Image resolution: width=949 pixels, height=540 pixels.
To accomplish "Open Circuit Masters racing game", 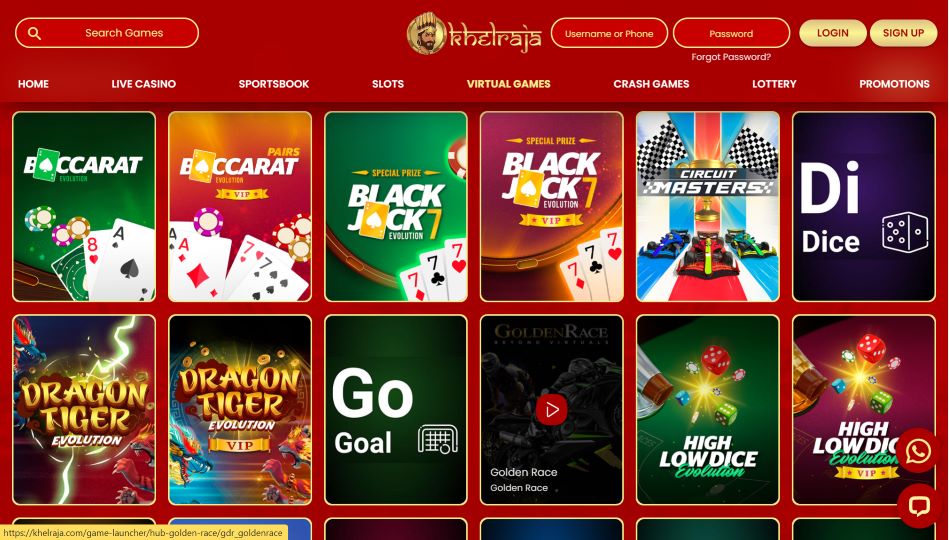I will (708, 206).
